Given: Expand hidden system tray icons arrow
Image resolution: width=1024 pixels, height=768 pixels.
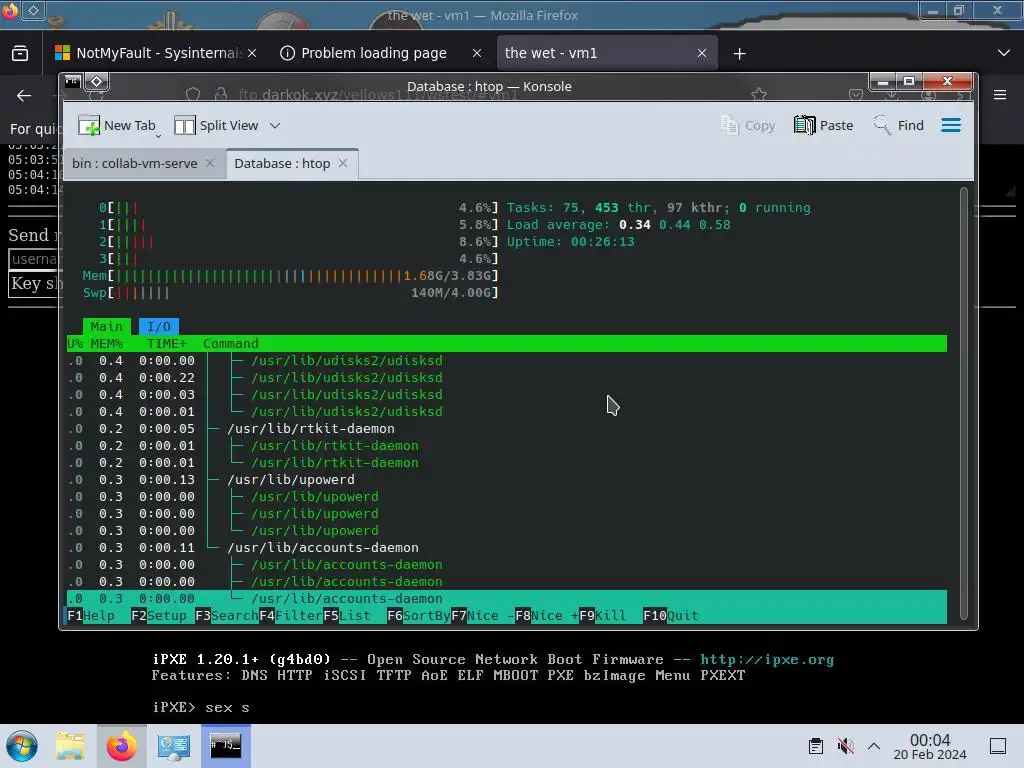Looking at the screenshot, I should (874, 746).
